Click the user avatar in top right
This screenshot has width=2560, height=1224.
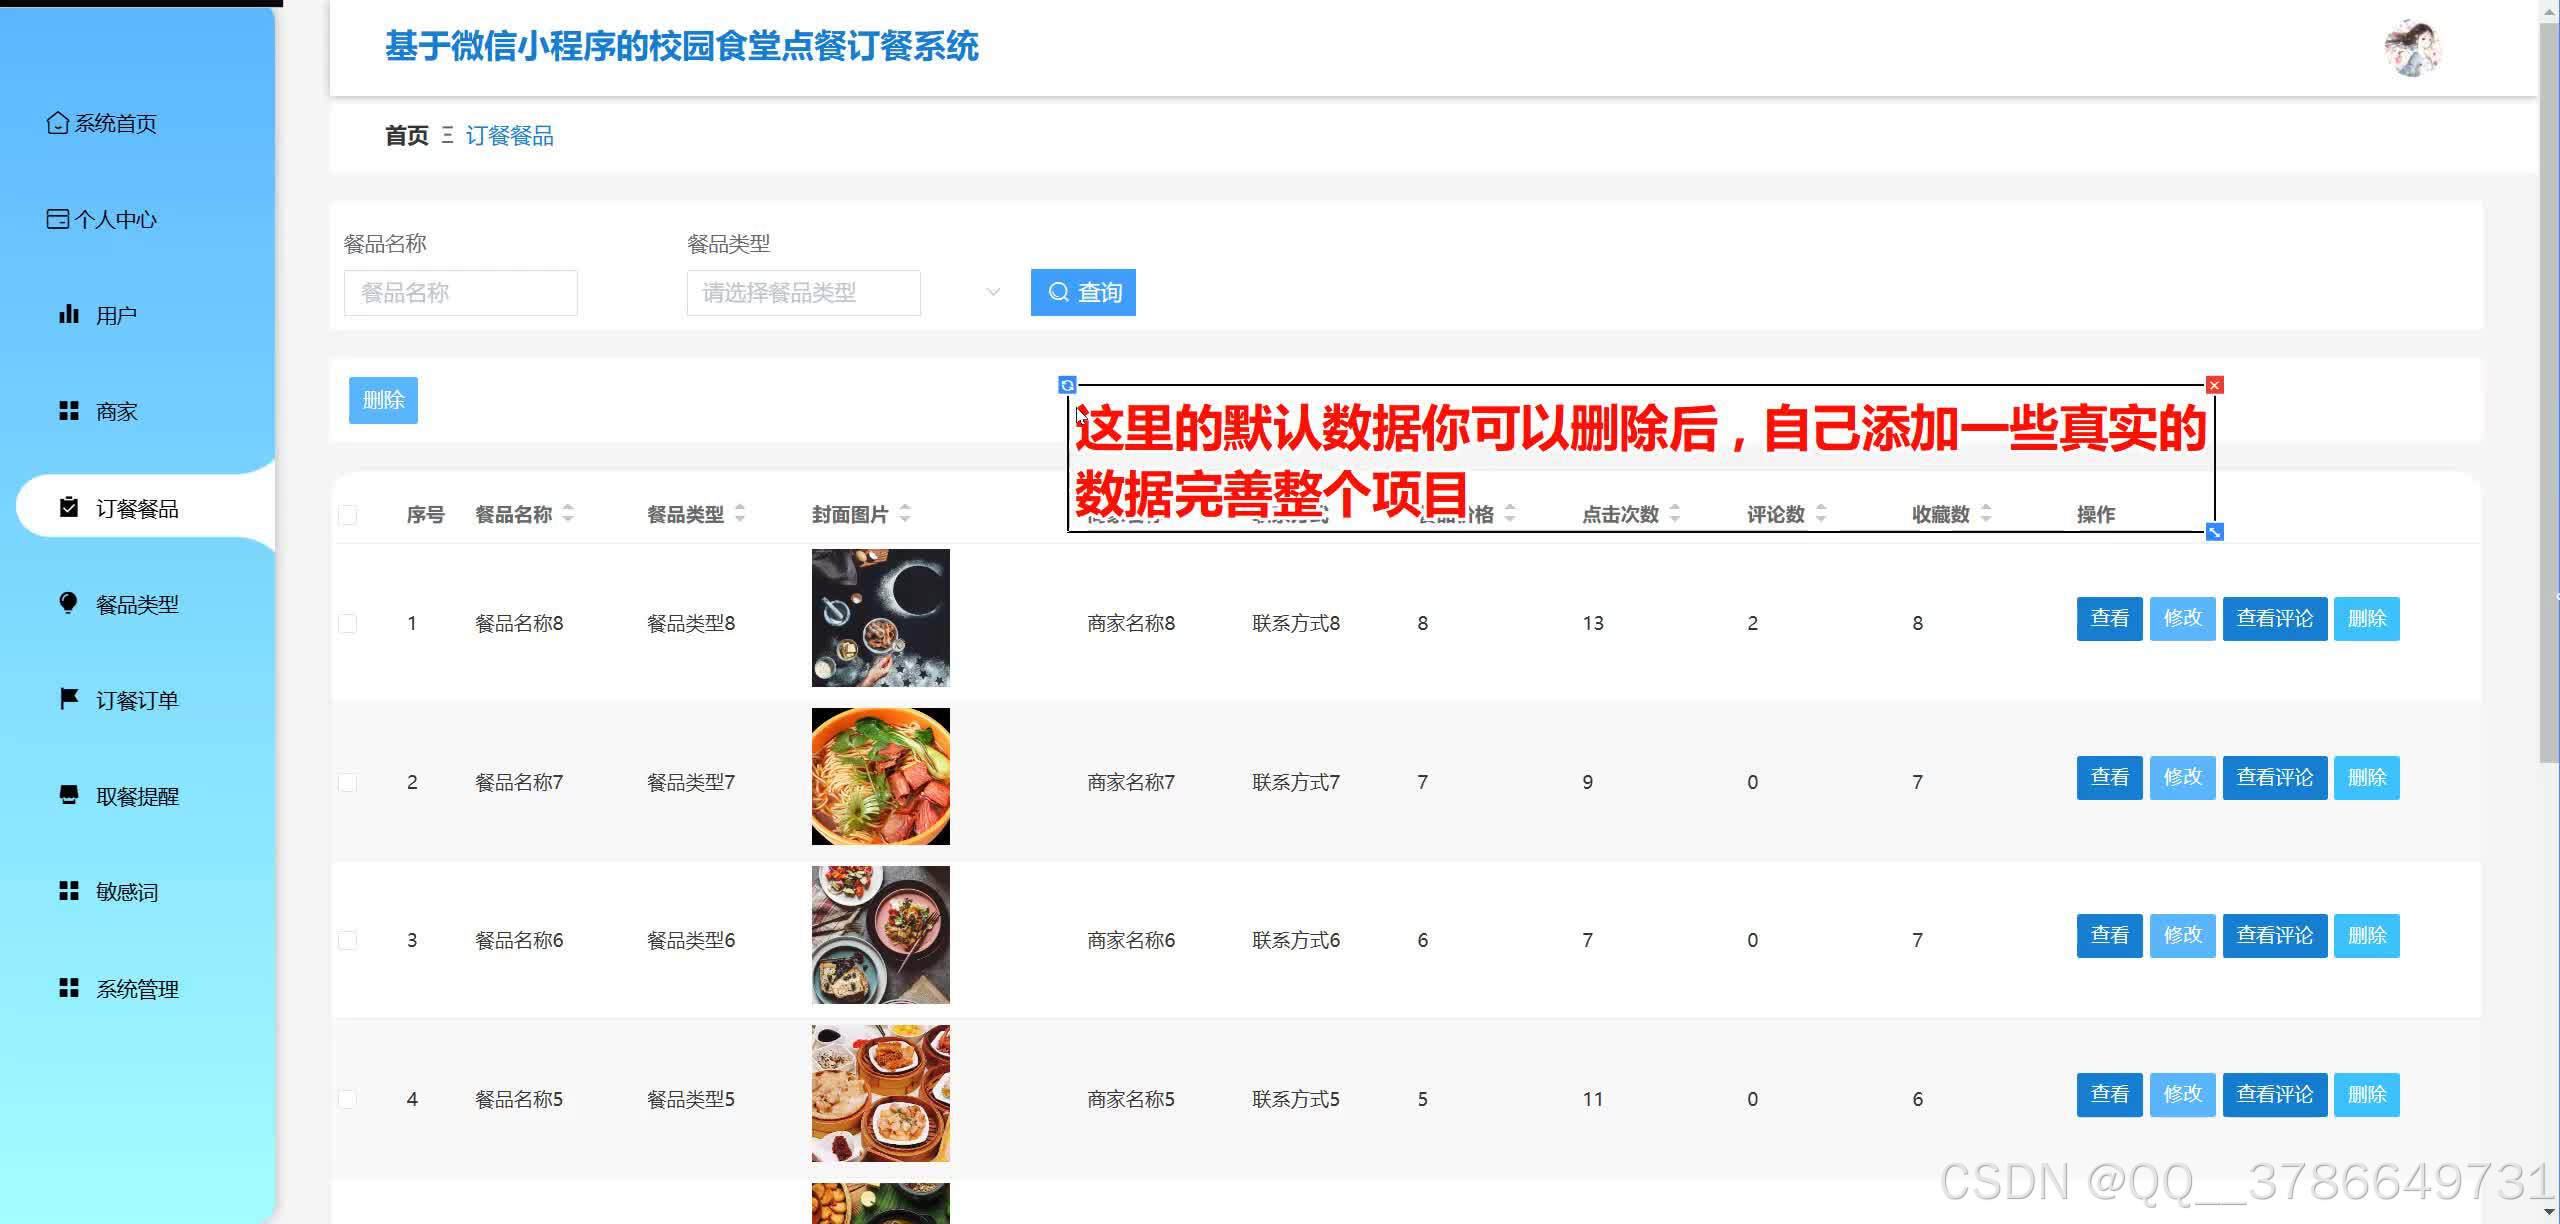pos(2416,47)
